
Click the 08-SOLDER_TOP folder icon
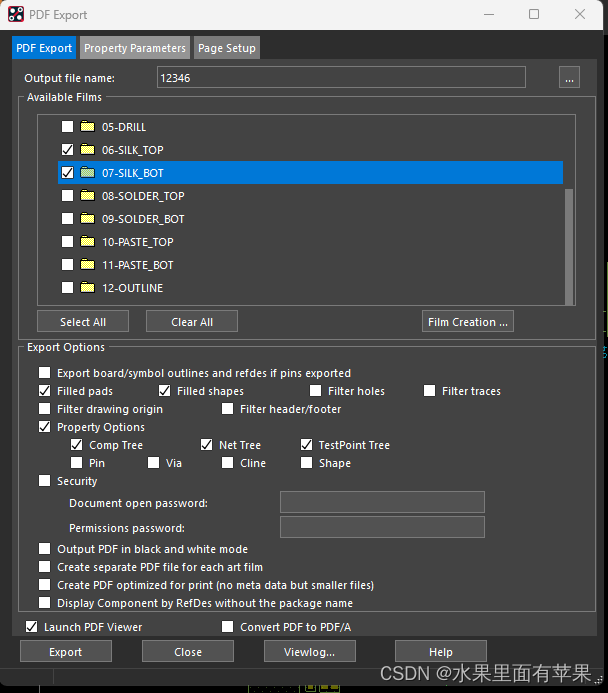[x=87, y=196]
